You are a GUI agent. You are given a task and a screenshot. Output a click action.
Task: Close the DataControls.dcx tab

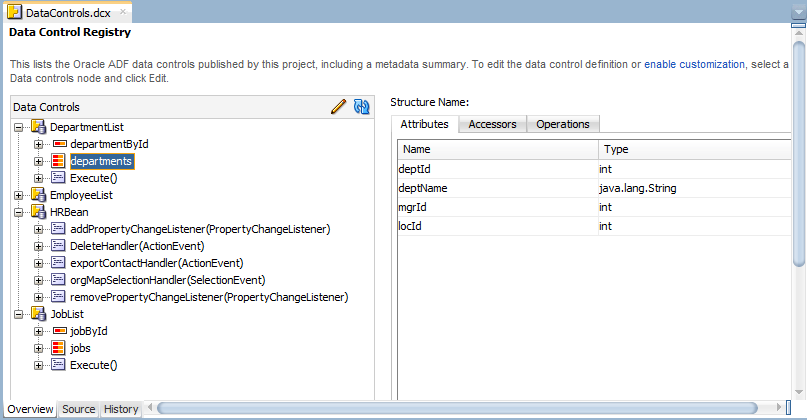coord(123,11)
